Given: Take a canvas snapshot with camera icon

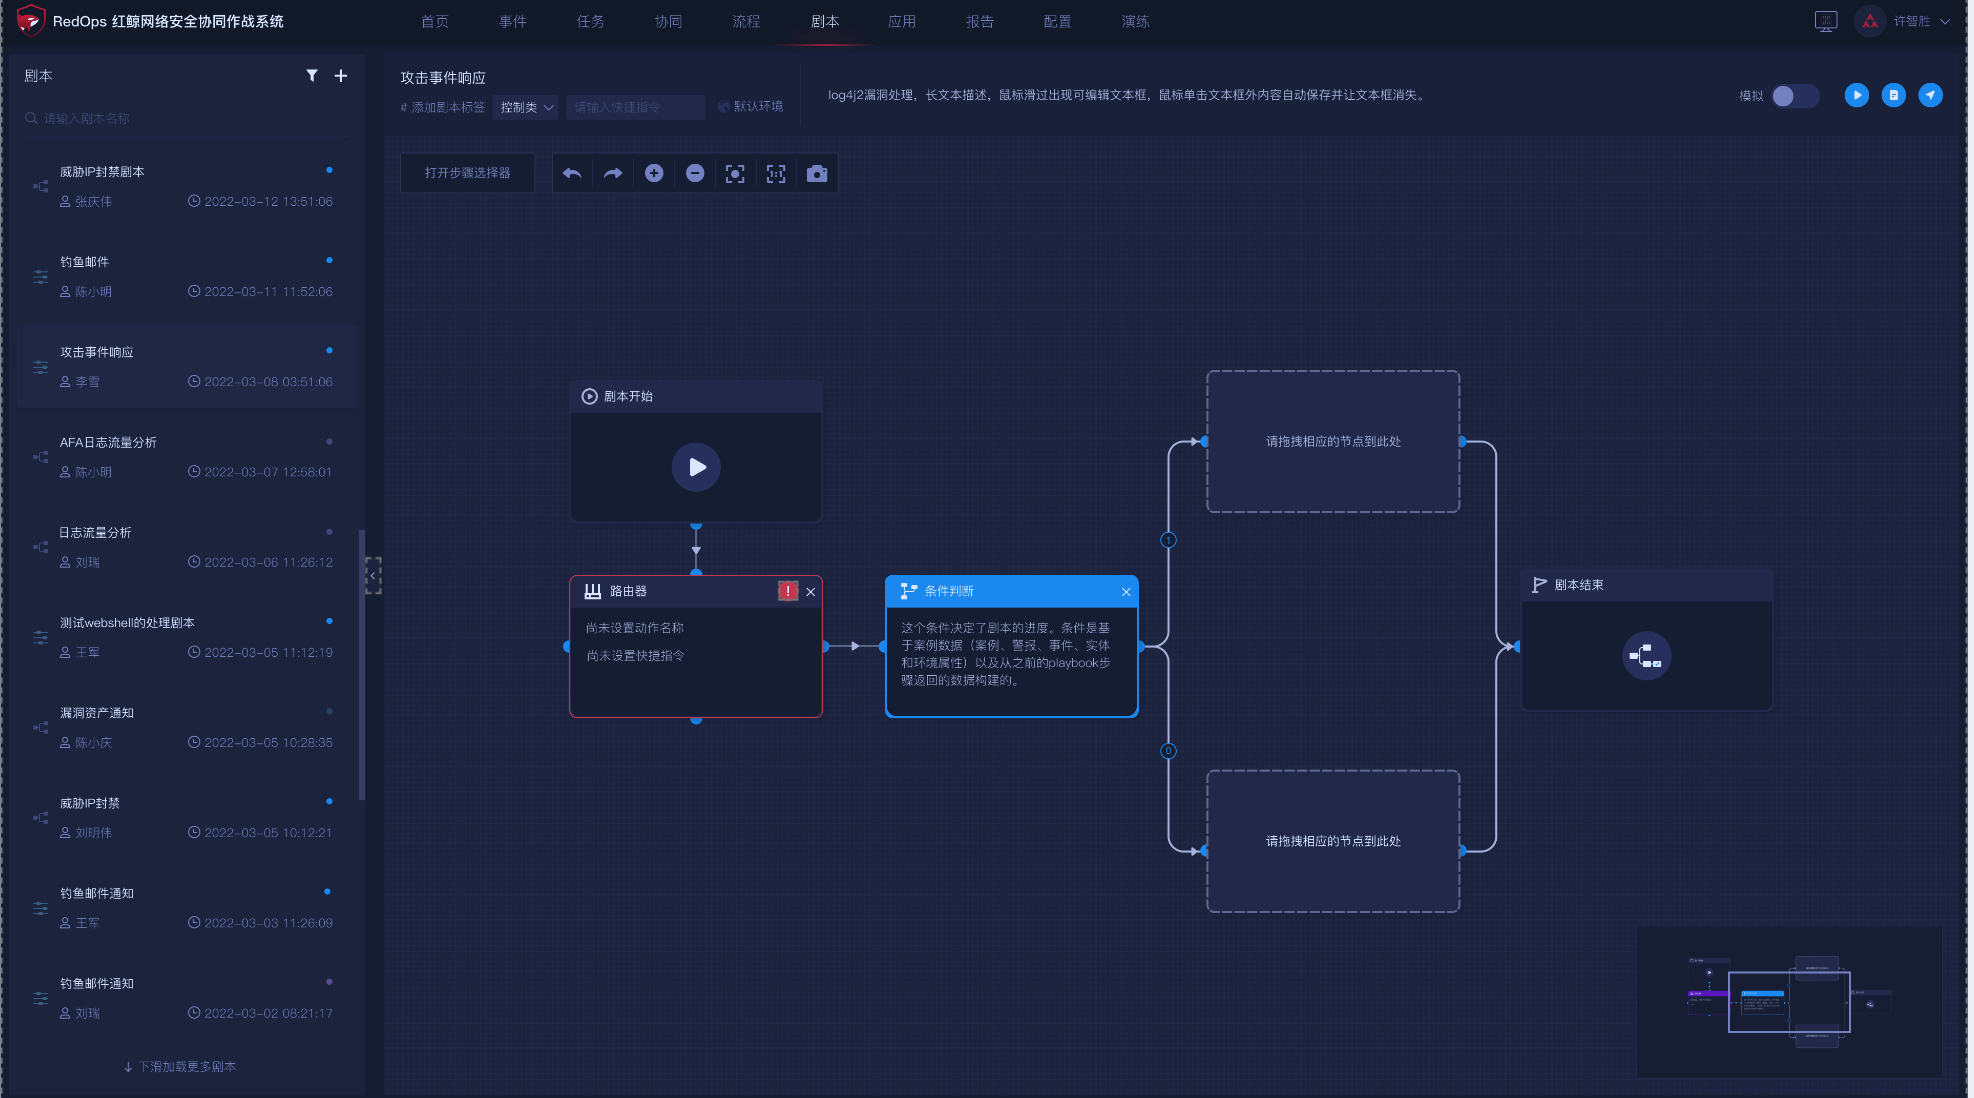Looking at the screenshot, I should [x=817, y=173].
